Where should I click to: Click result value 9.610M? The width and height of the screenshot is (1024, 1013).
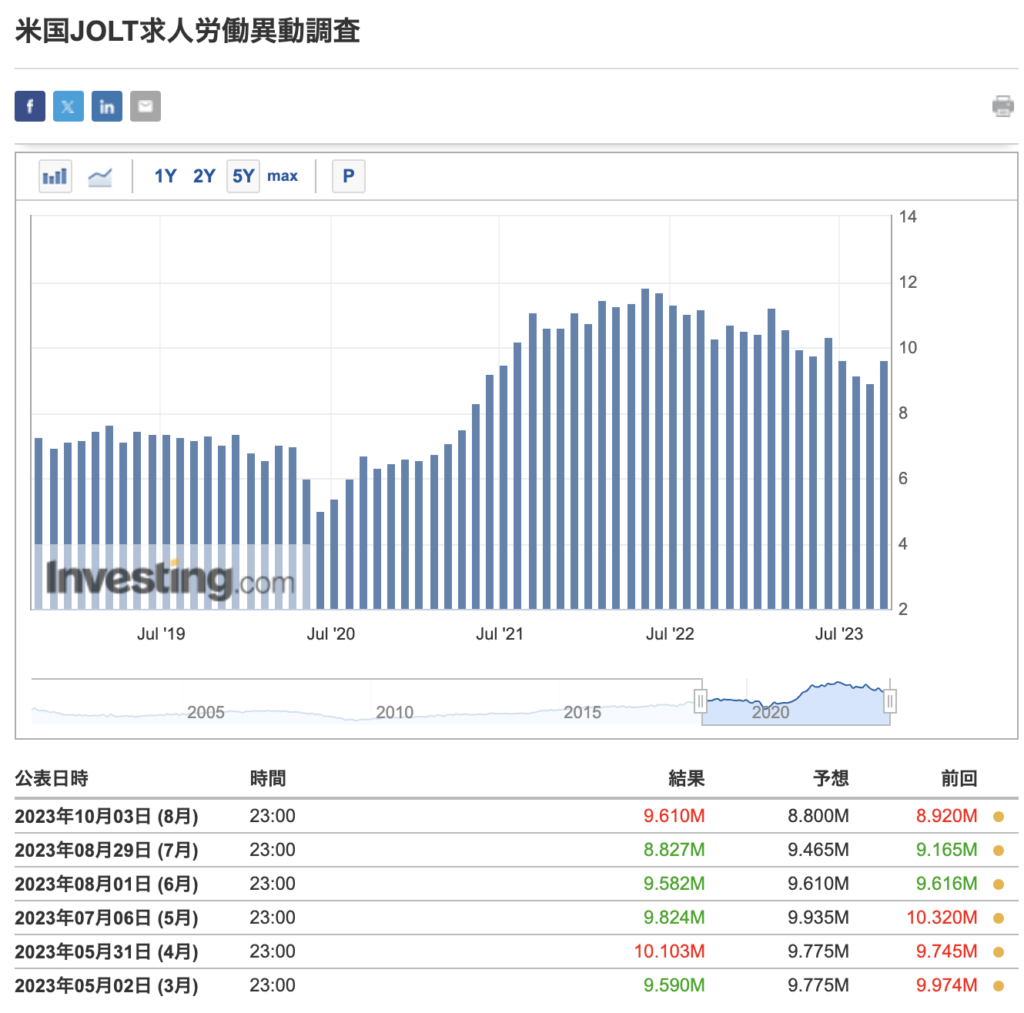point(674,816)
